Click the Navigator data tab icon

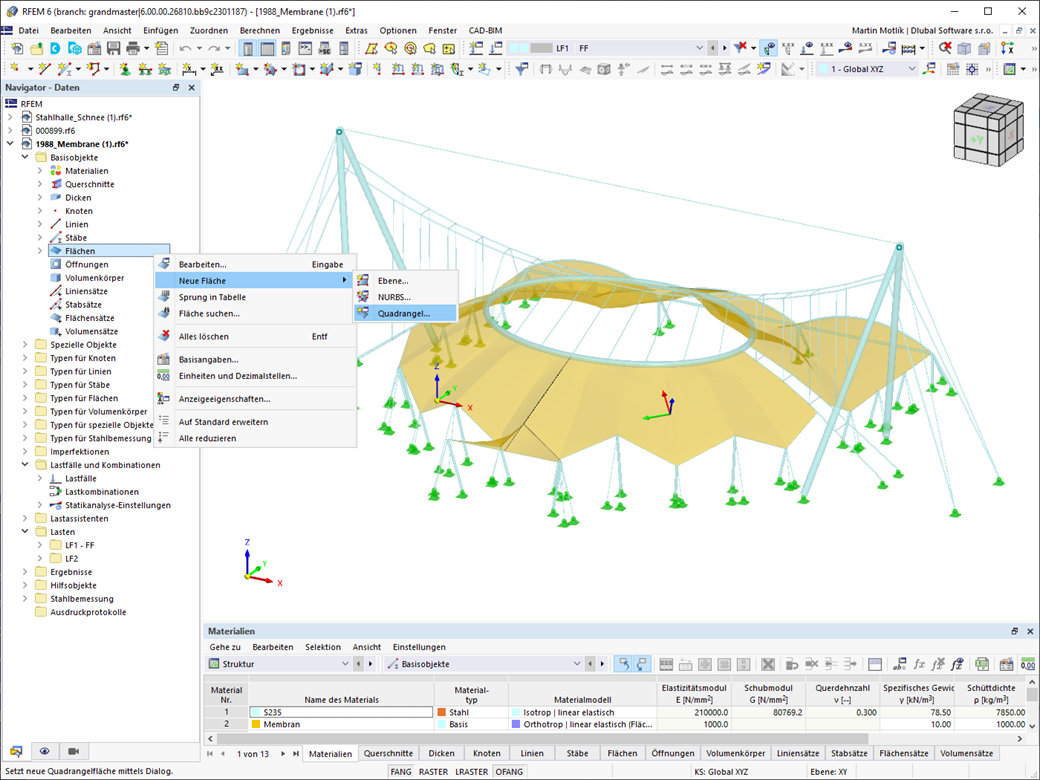(16, 751)
